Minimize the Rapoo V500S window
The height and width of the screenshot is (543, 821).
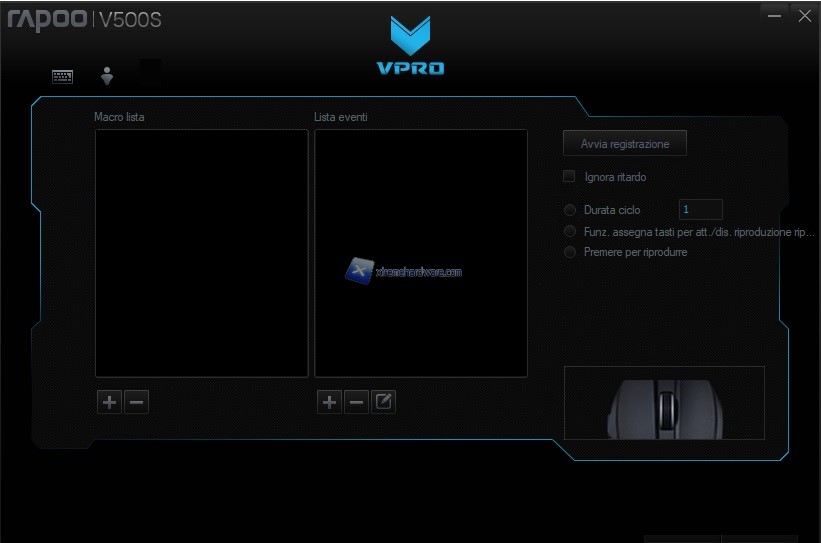(773, 16)
